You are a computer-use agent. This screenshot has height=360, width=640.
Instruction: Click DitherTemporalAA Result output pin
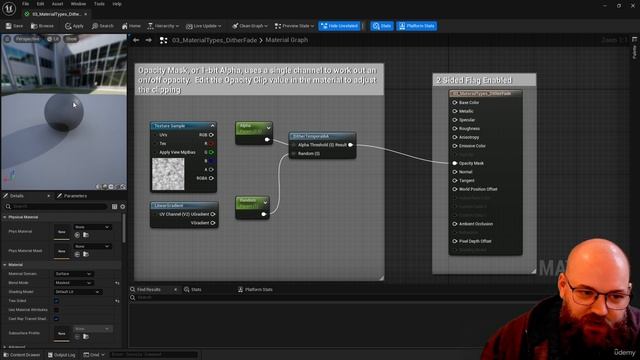[351, 145]
